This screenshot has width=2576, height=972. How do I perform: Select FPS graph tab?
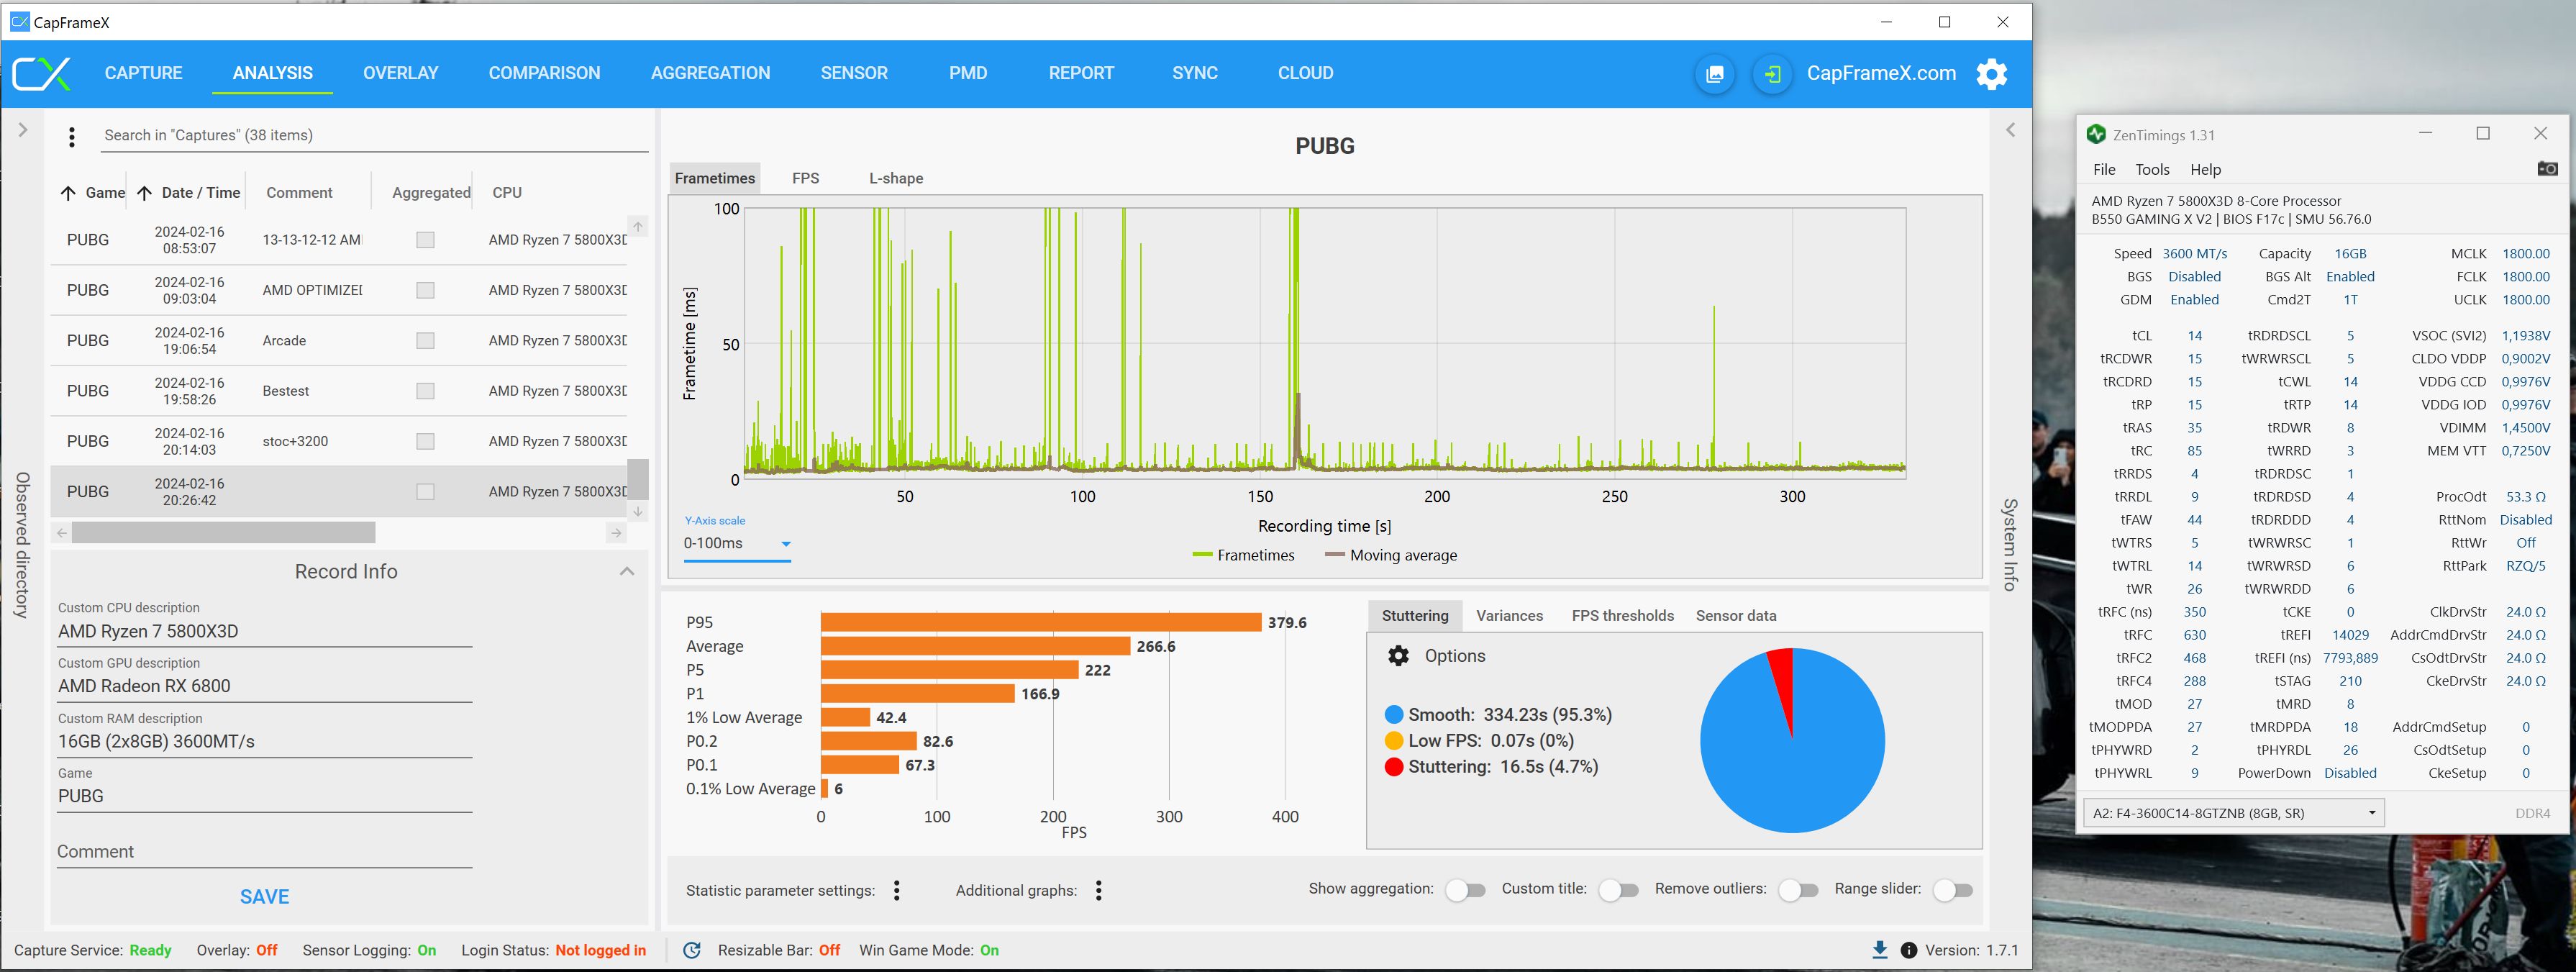tap(805, 178)
